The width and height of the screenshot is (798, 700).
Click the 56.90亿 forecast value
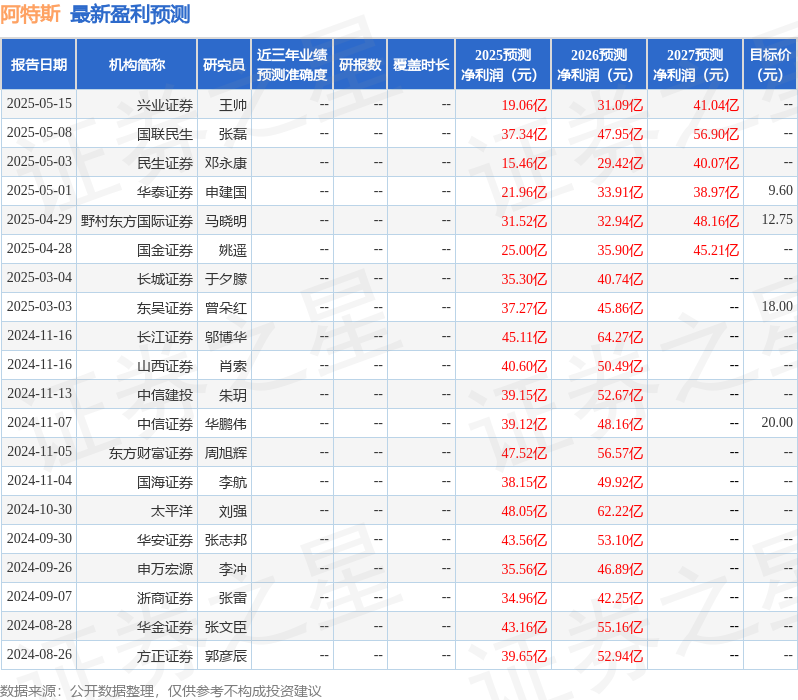(716, 134)
